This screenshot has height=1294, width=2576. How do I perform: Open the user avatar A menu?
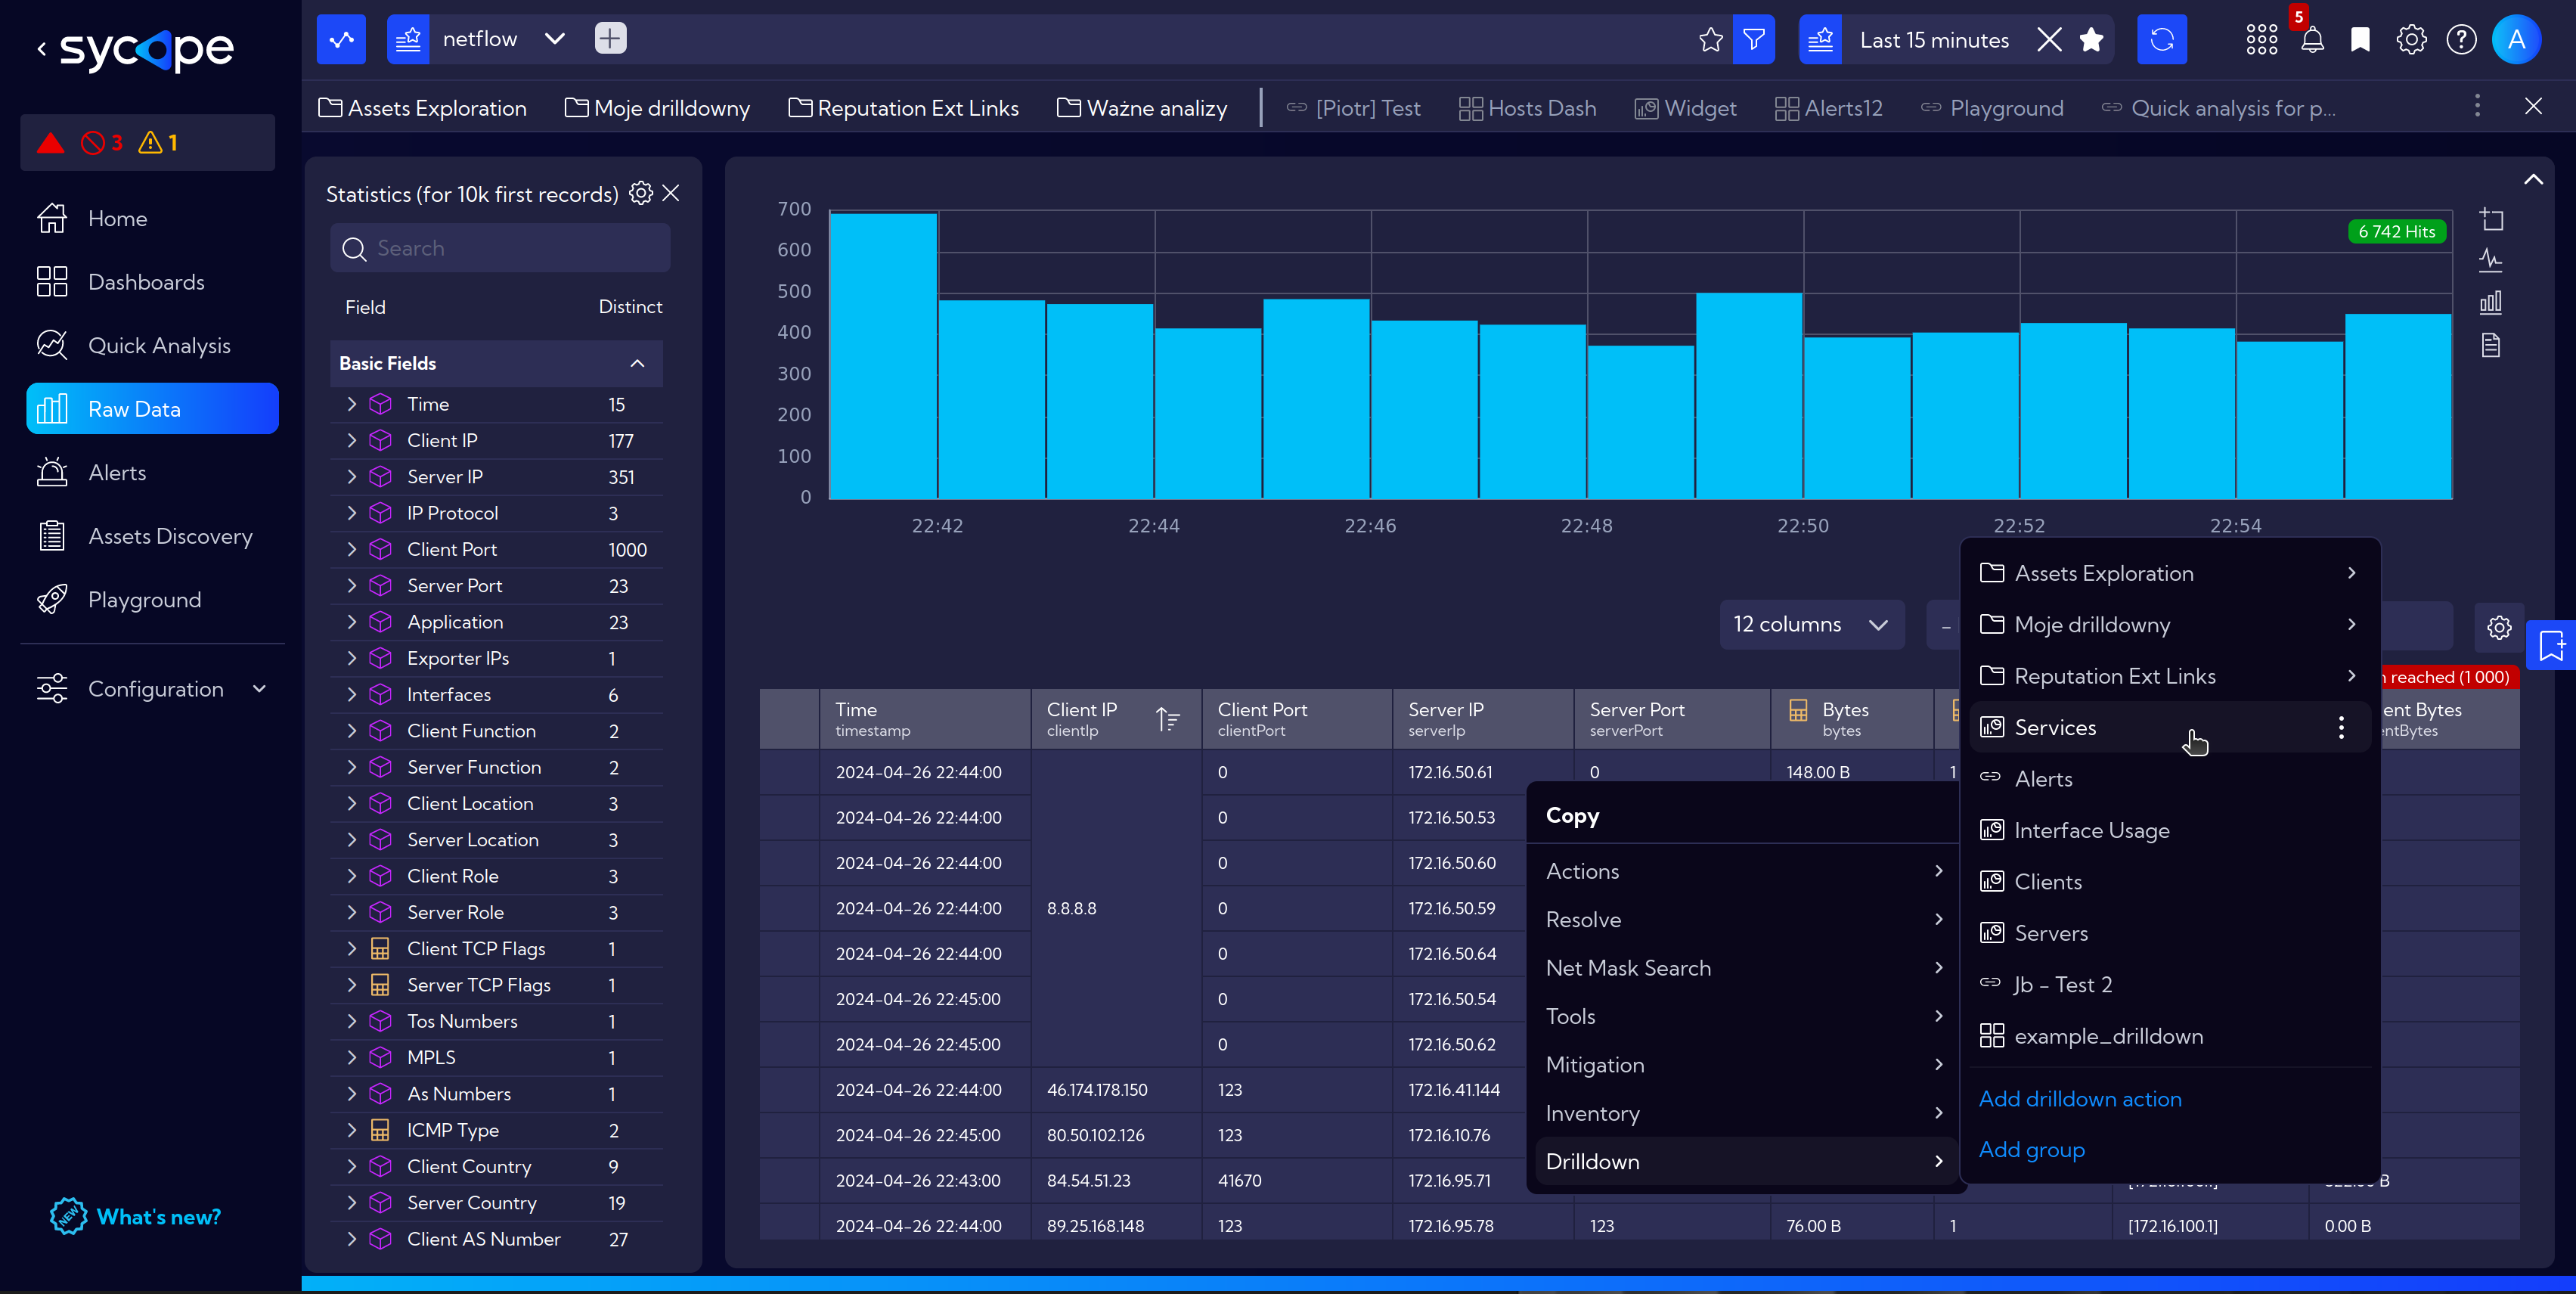pyautogui.click(x=2516, y=40)
